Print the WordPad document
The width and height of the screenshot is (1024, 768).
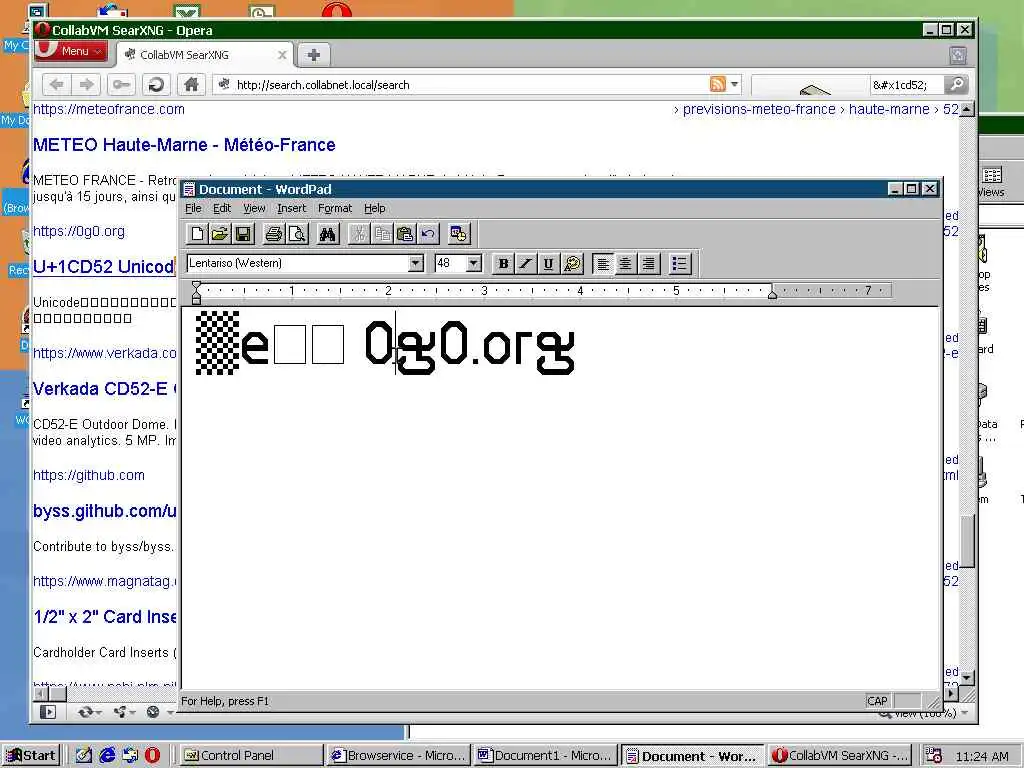(x=274, y=234)
